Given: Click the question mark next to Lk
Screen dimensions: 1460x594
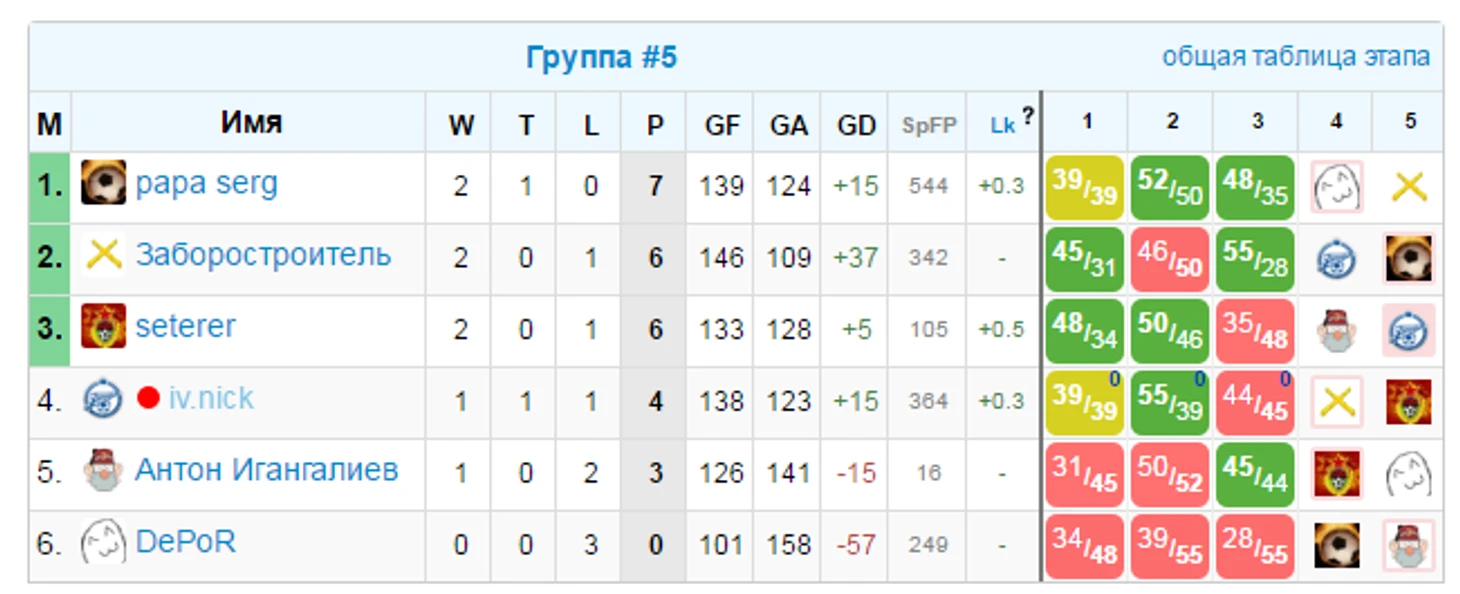Looking at the screenshot, I should point(1028,116).
